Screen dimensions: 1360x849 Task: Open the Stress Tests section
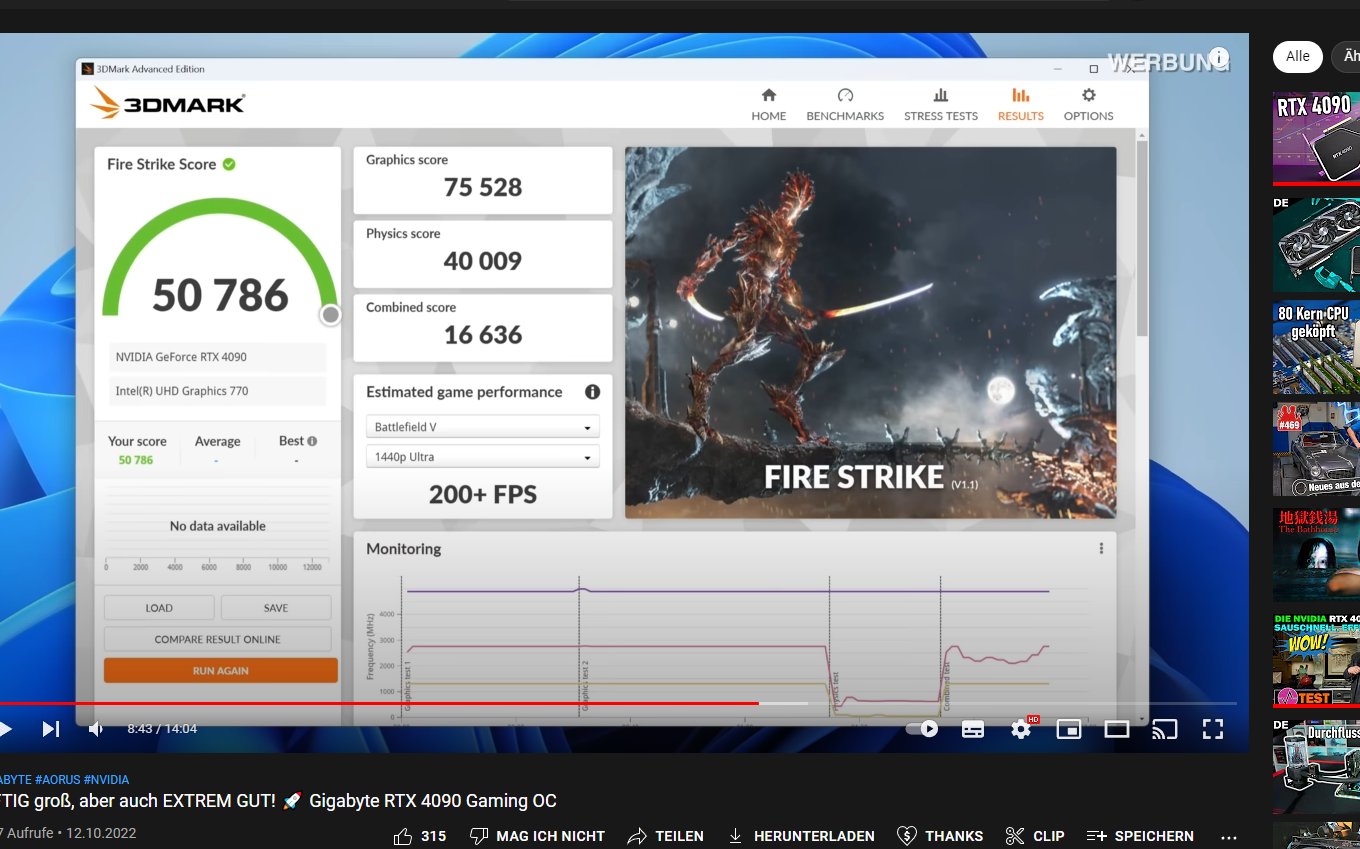coord(940,105)
